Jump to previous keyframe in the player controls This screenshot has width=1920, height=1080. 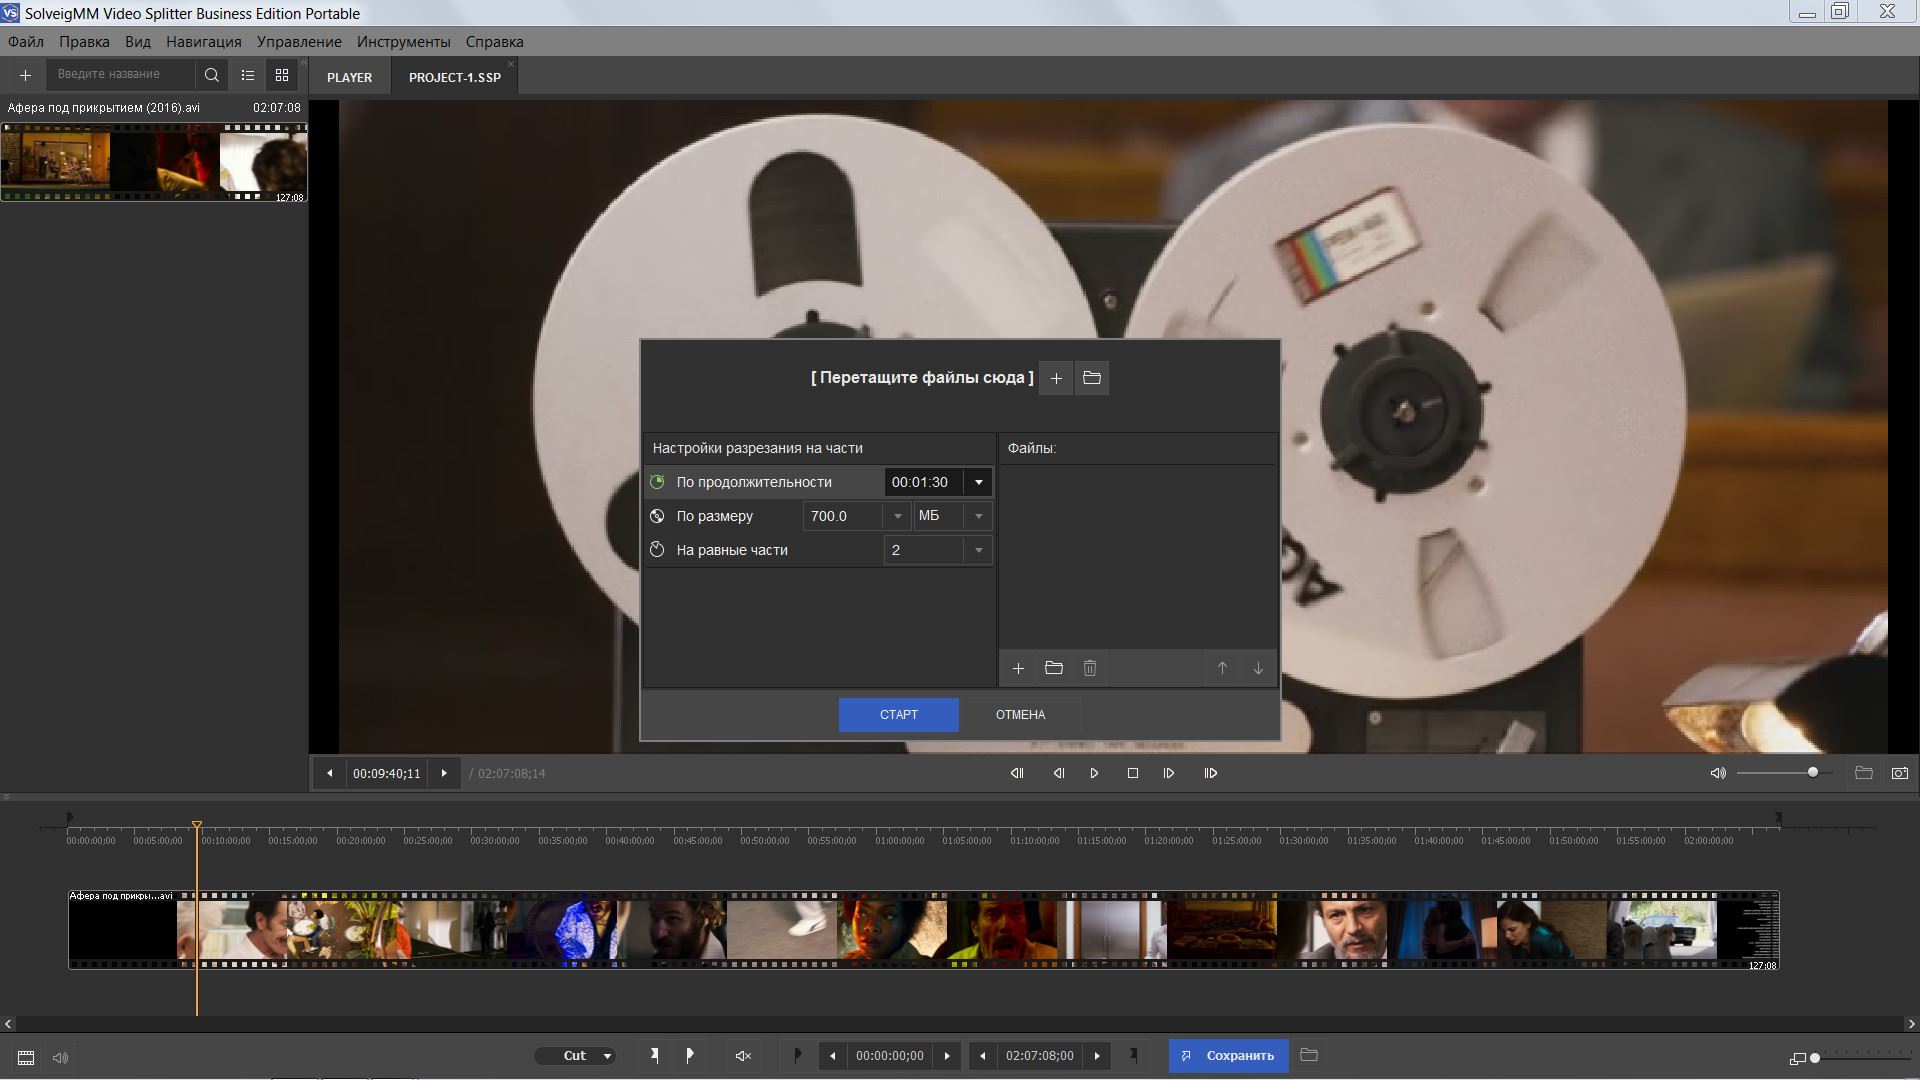[x=1017, y=773]
